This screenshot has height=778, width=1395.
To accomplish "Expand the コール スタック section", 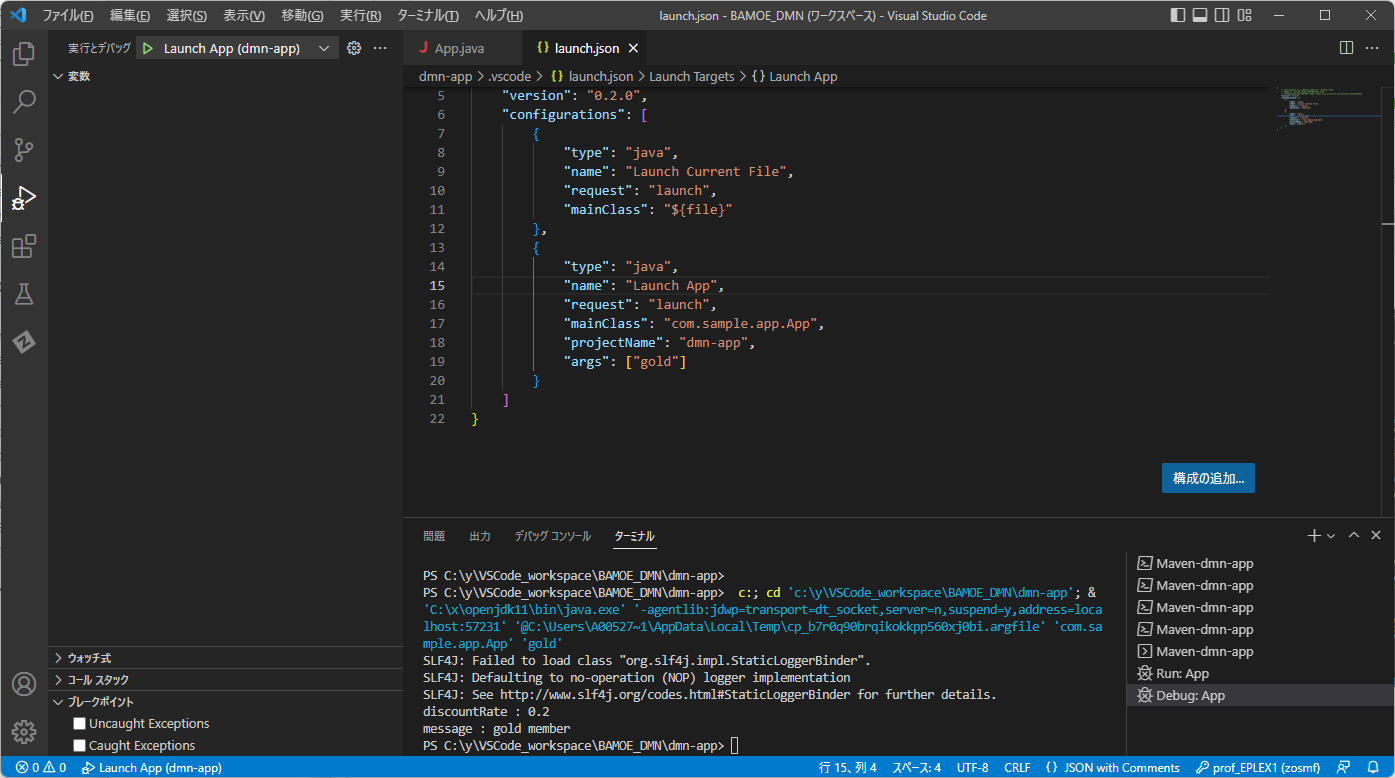I will (x=97, y=680).
